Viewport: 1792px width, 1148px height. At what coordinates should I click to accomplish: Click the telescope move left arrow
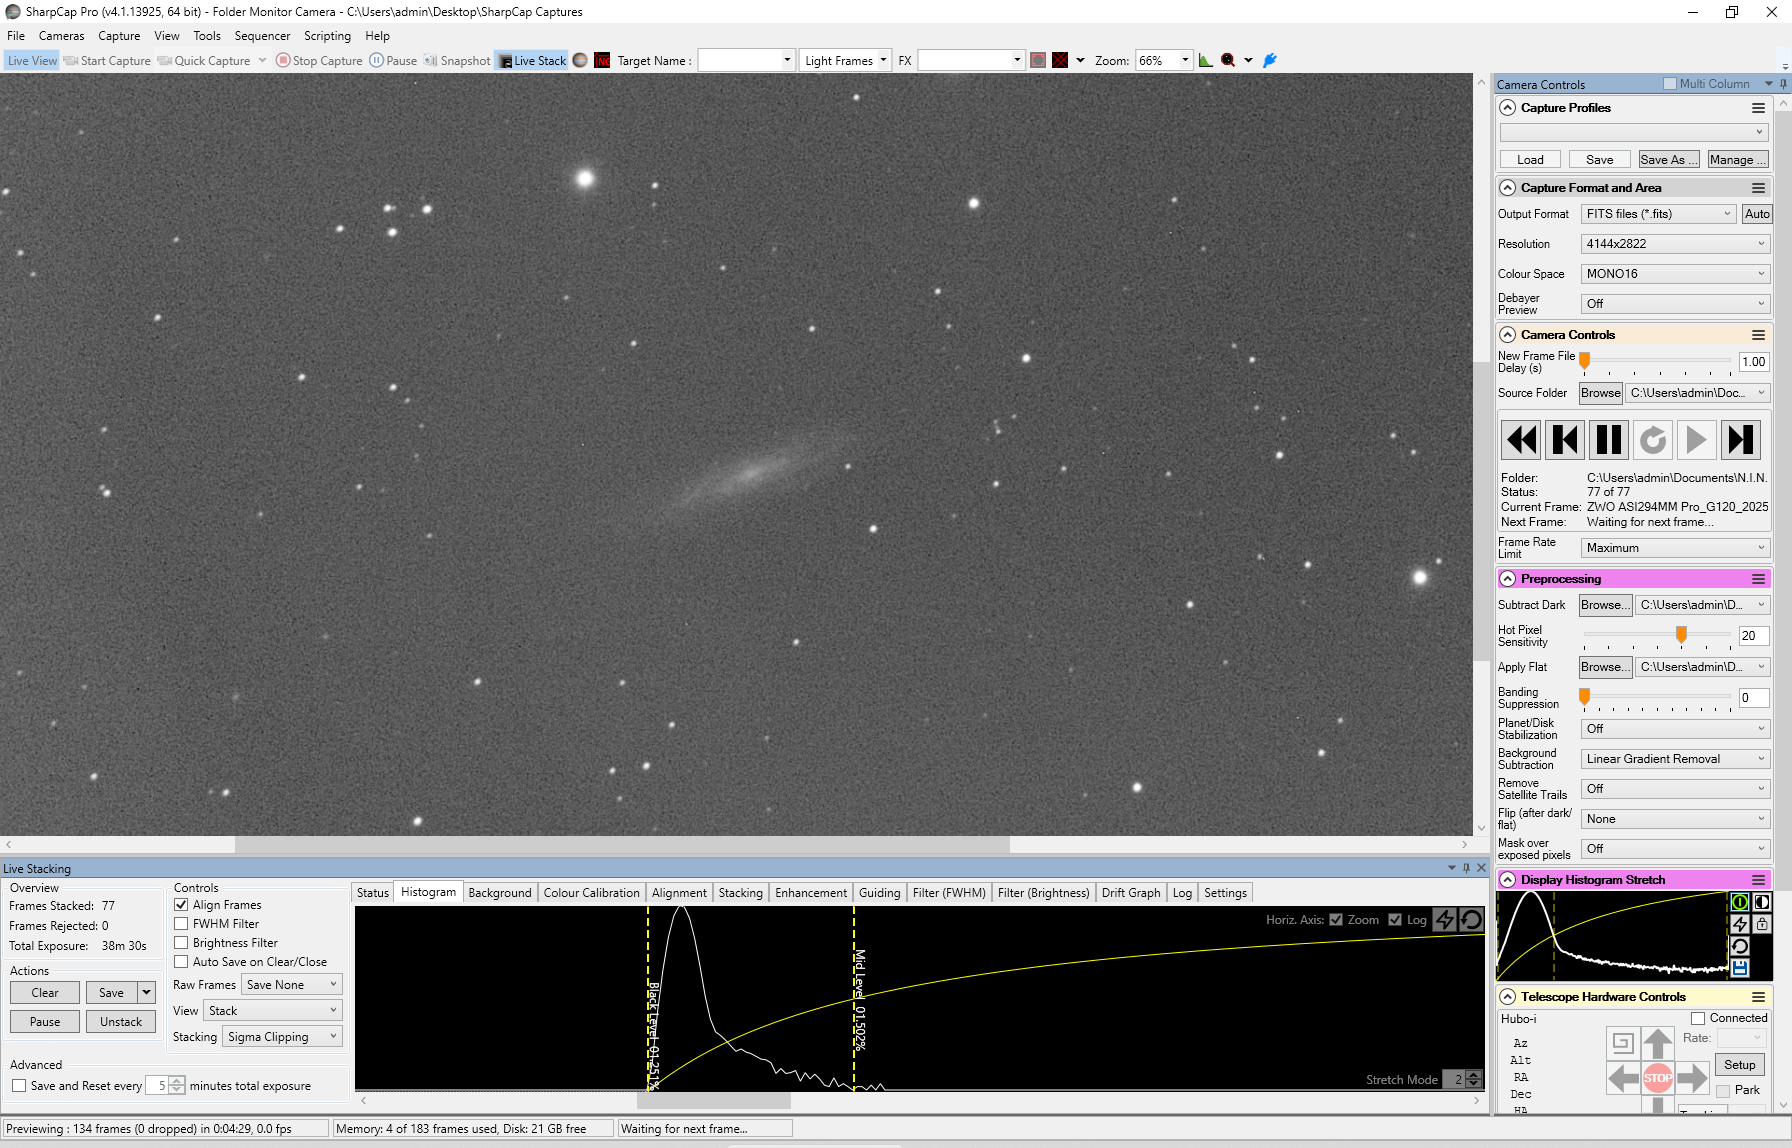pos(1623,1078)
